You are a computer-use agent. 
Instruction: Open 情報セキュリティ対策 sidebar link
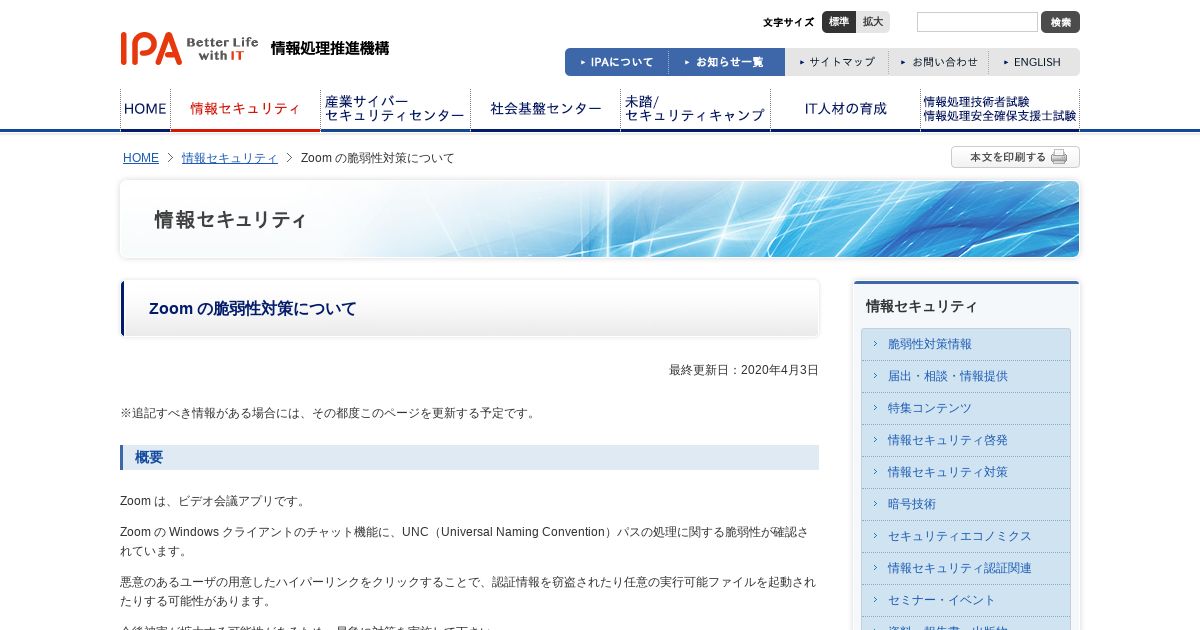(965, 472)
